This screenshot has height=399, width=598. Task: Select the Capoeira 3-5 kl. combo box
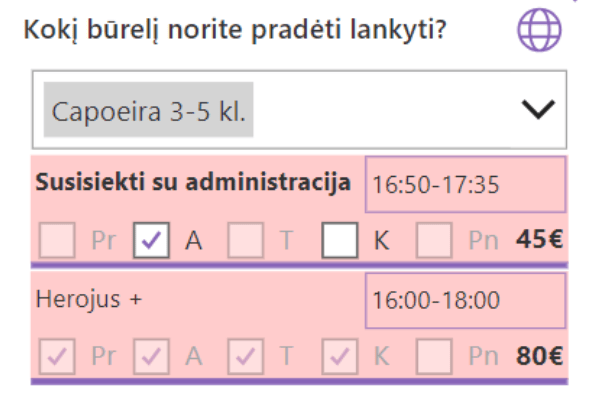(299, 109)
